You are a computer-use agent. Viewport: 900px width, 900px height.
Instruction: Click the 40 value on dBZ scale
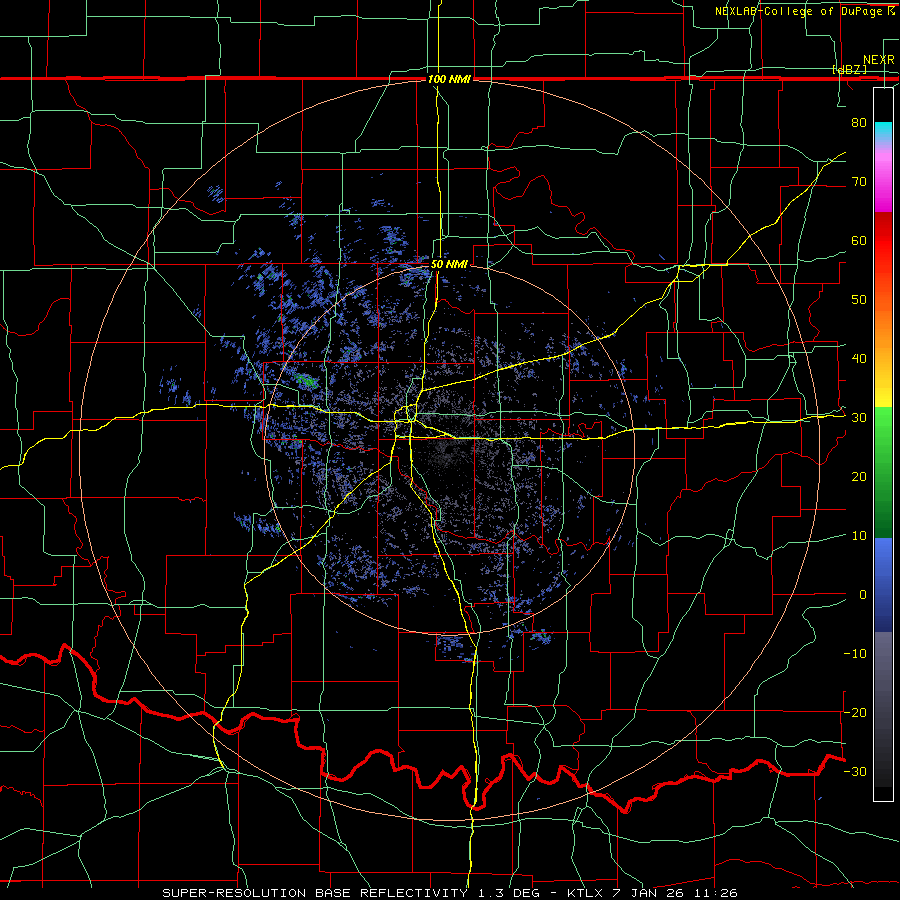(x=859, y=359)
